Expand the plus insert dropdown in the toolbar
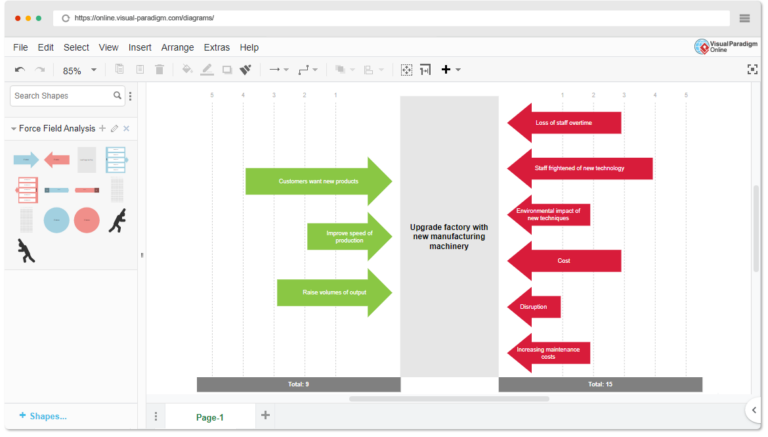Image resolution: width=768 pixels, height=437 pixels. tap(451, 70)
